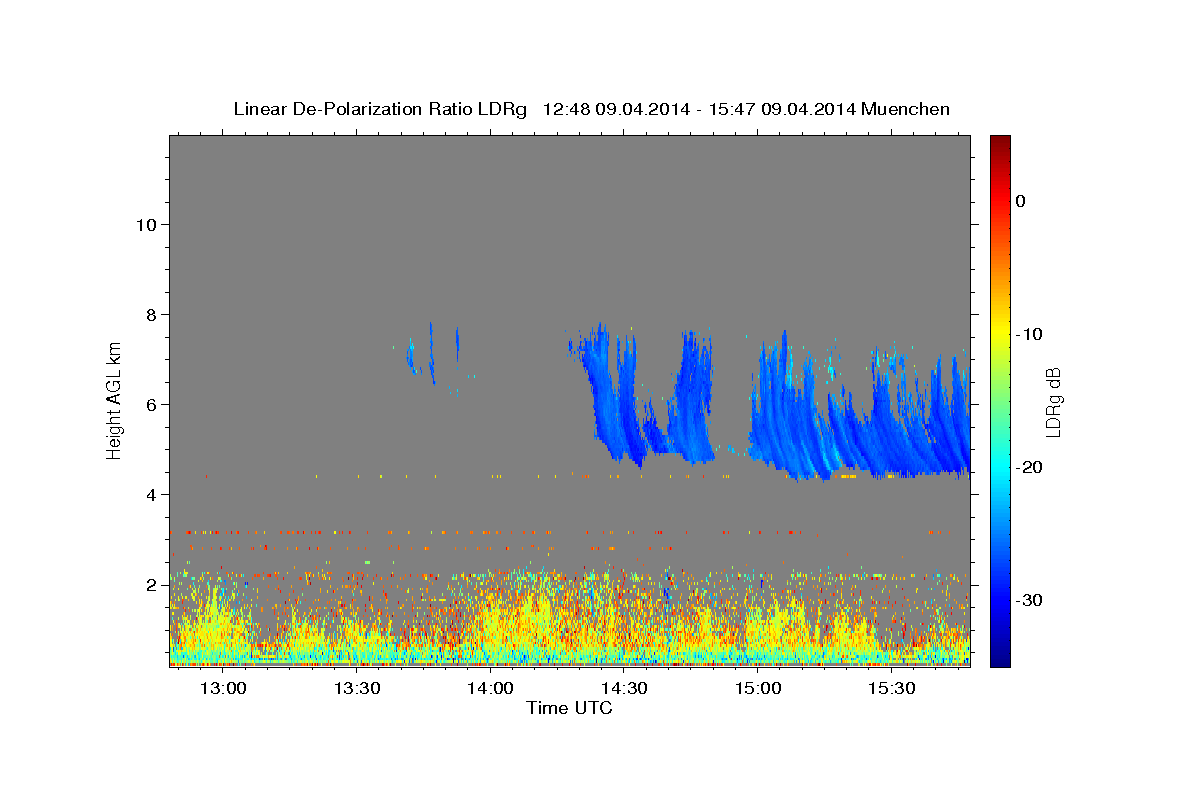Click the height tick label 8
Viewport: 1200px width, 800px height.
click(151, 314)
